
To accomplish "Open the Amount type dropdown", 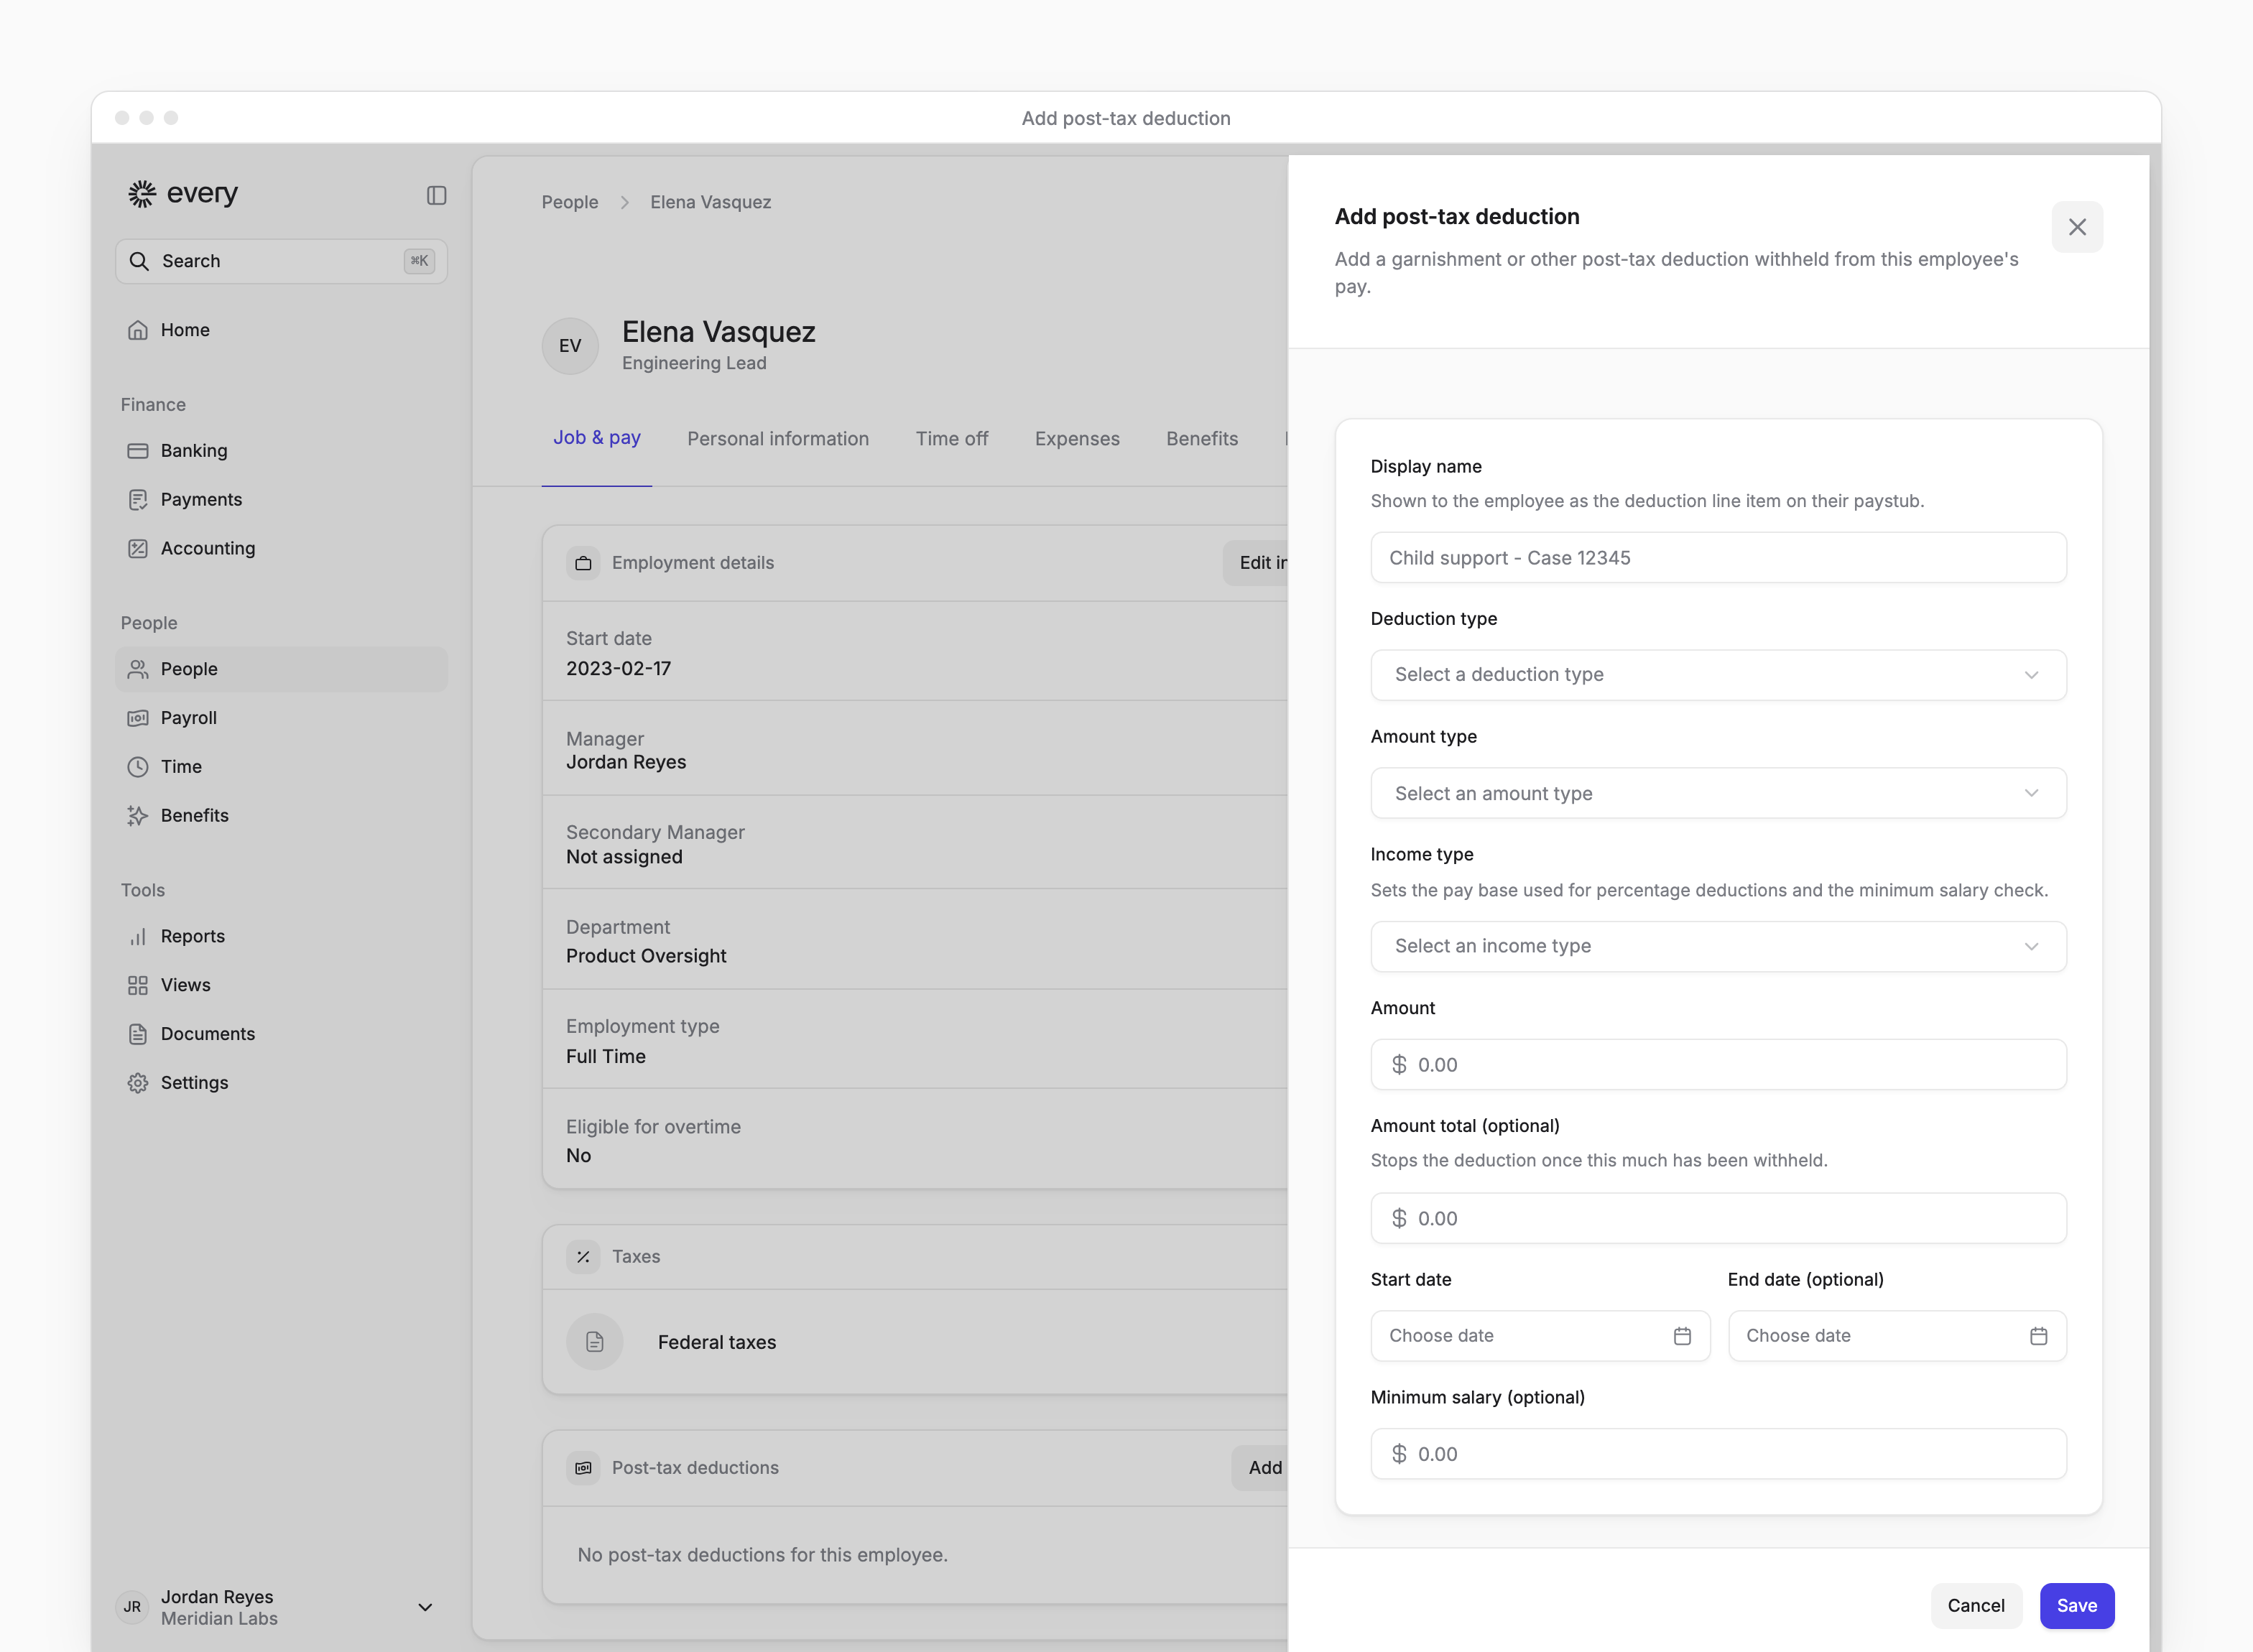I will click(1718, 793).
